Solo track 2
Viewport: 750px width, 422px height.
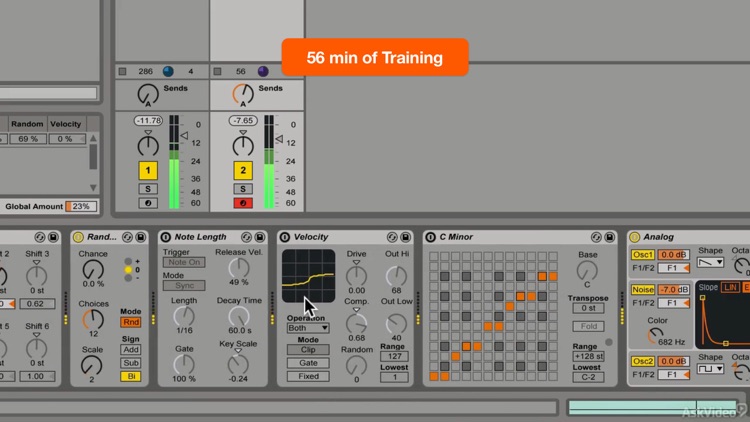(x=243, y=189)
